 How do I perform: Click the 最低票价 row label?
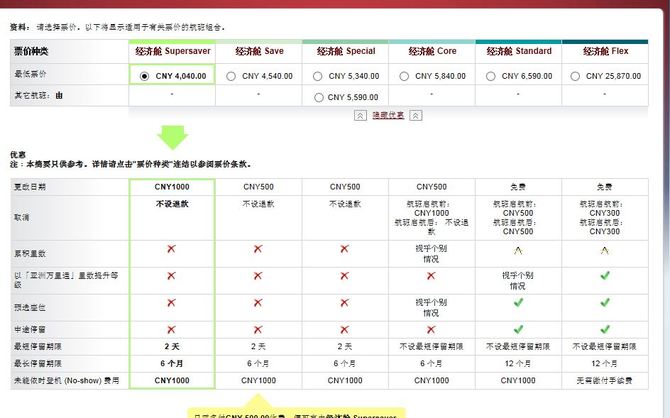coord(30,74)
